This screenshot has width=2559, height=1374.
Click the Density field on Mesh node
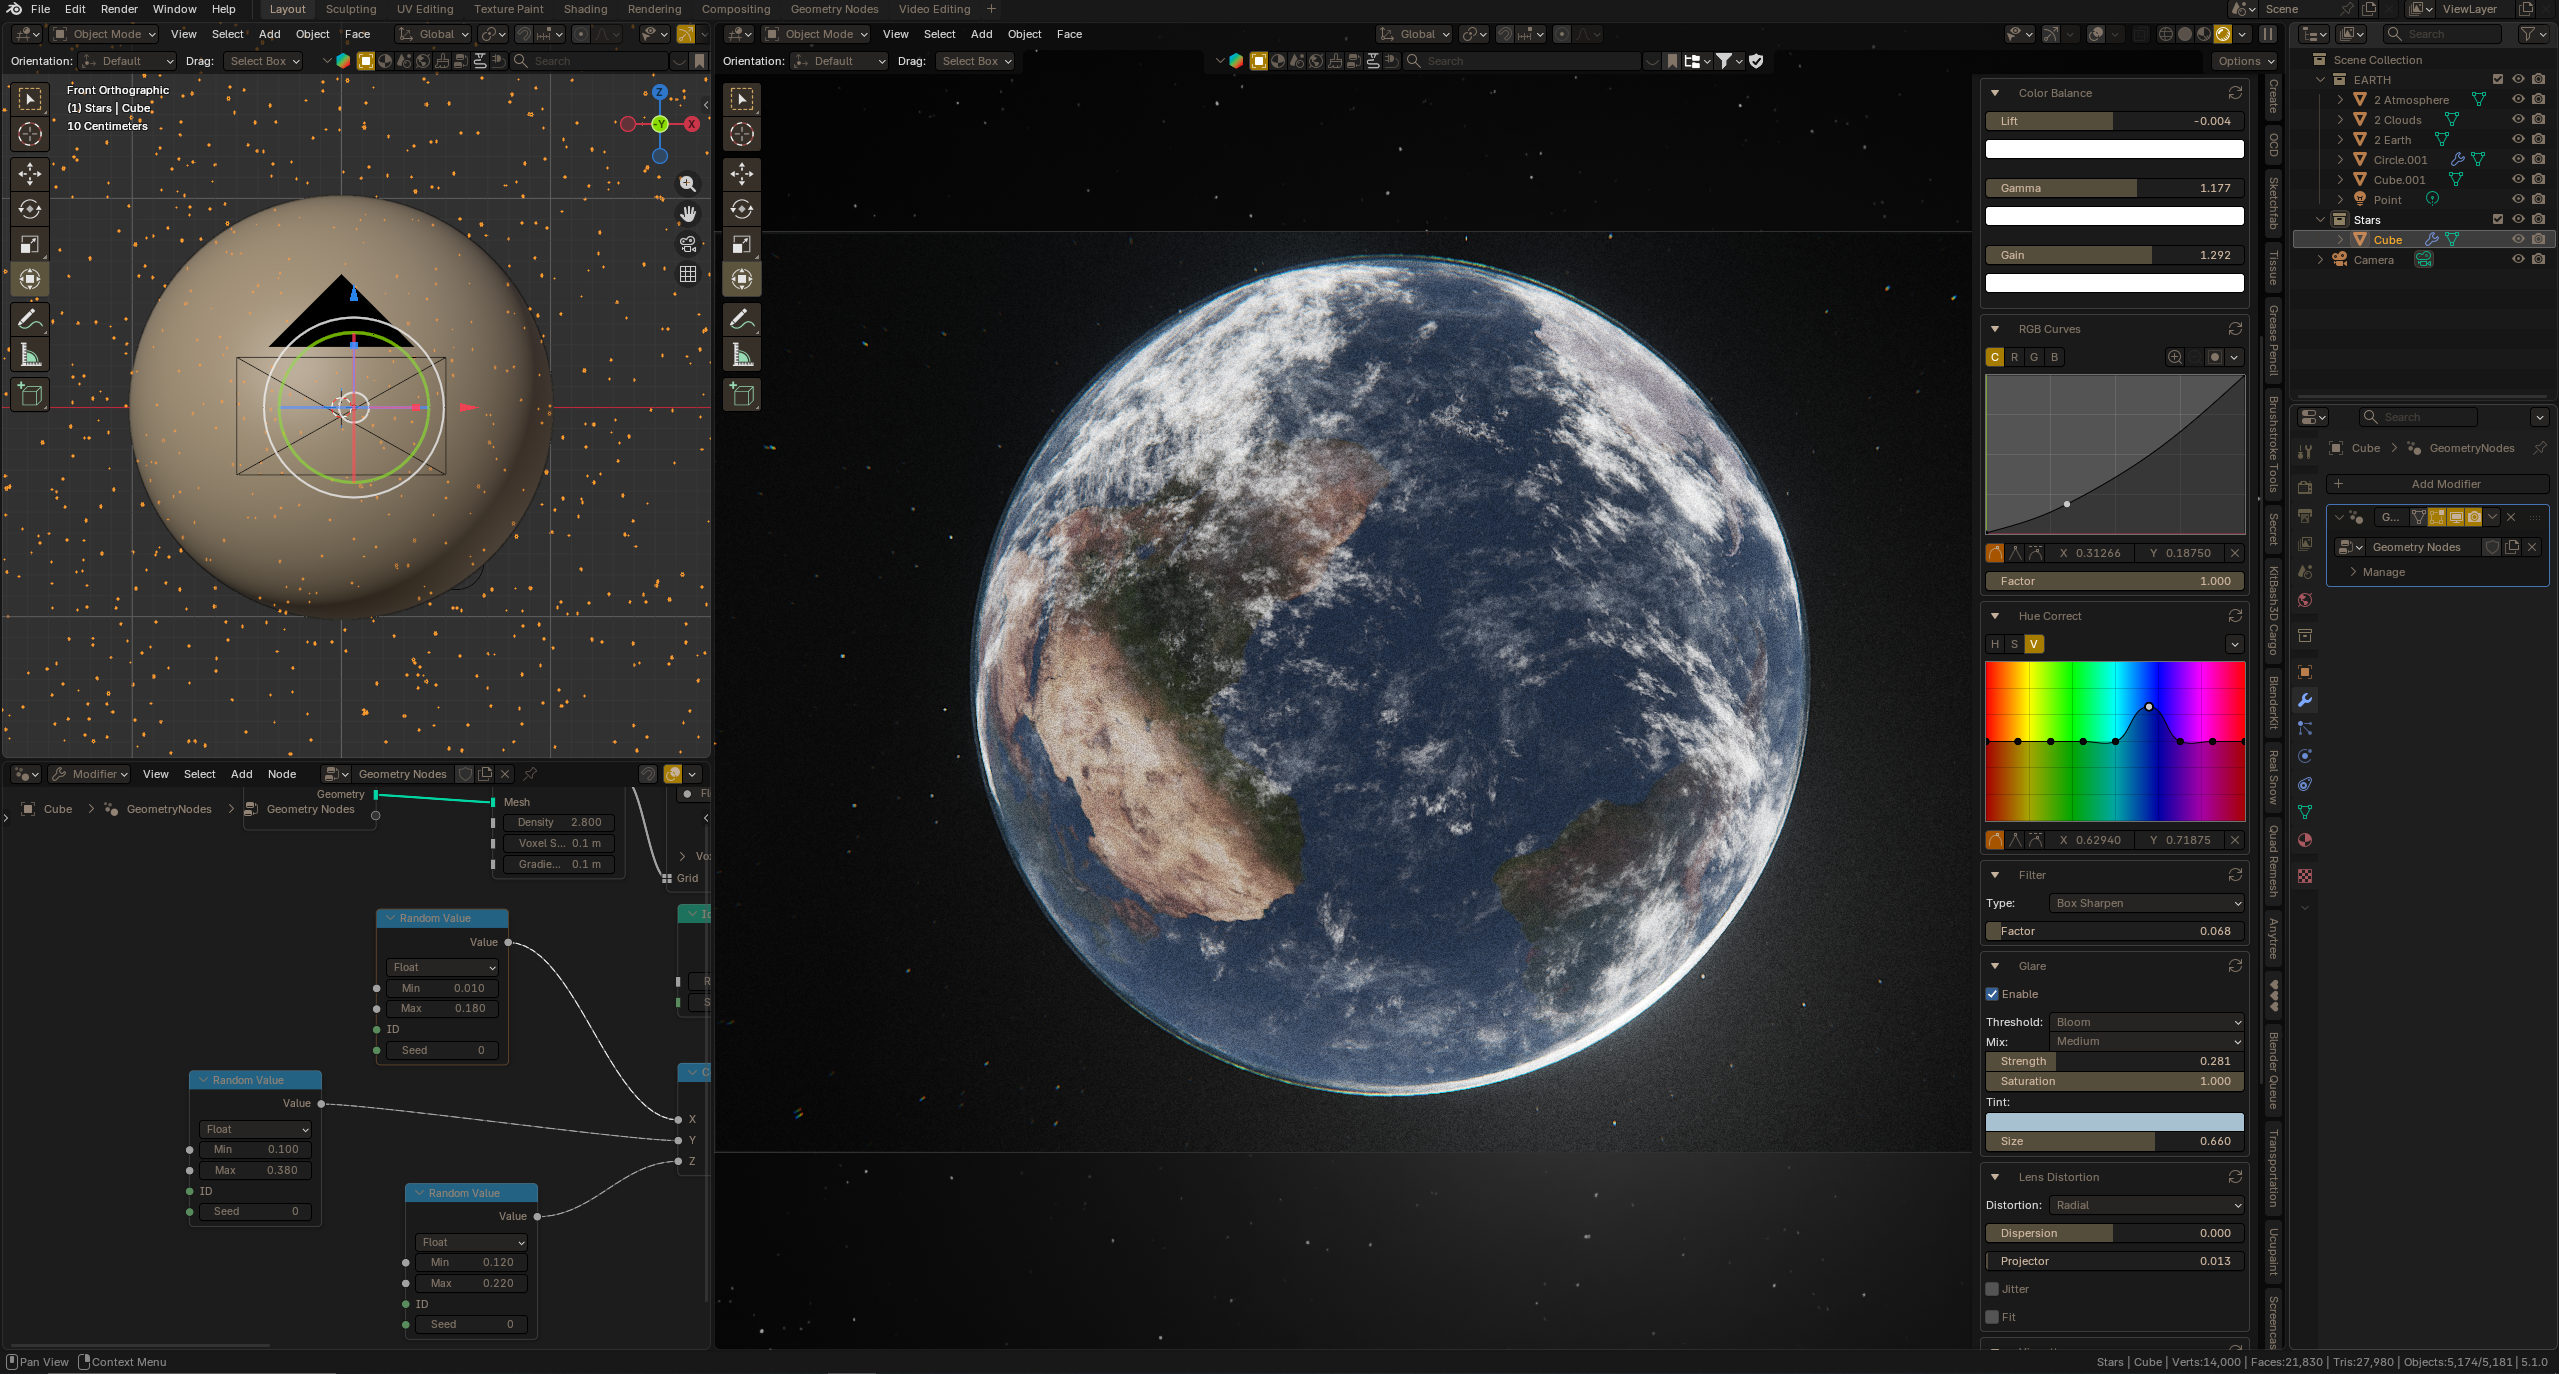(x=559, y=822)
